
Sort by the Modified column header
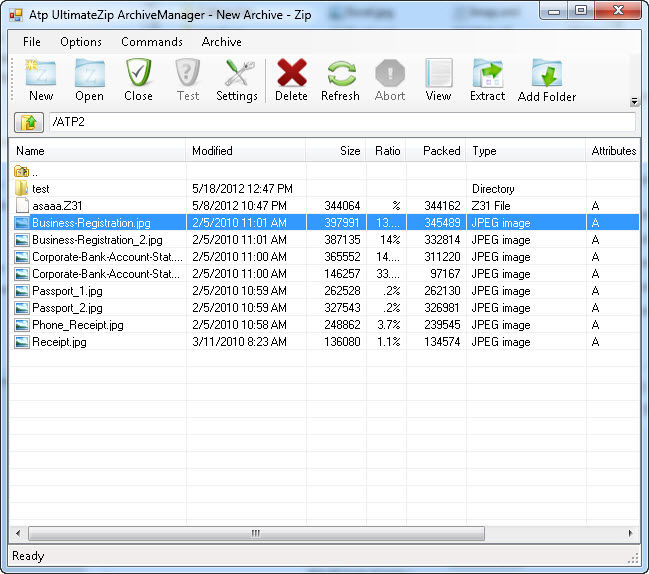pos(246,151)
